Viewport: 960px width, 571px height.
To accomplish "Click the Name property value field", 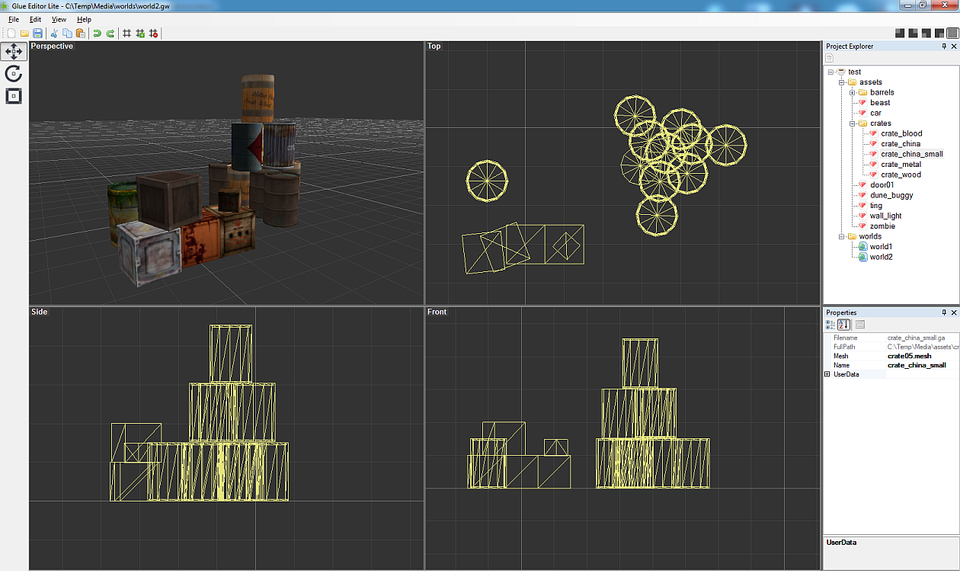I will click(920, 365).
